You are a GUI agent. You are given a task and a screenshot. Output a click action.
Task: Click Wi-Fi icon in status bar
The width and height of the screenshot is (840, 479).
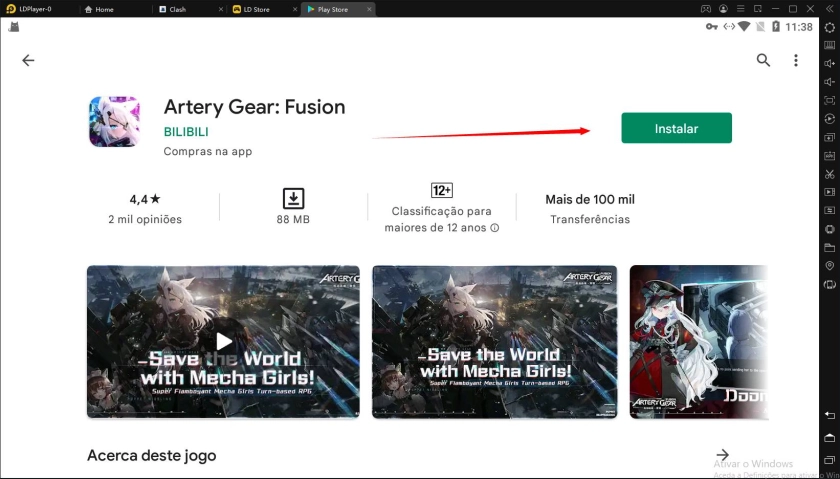[744, 27]
